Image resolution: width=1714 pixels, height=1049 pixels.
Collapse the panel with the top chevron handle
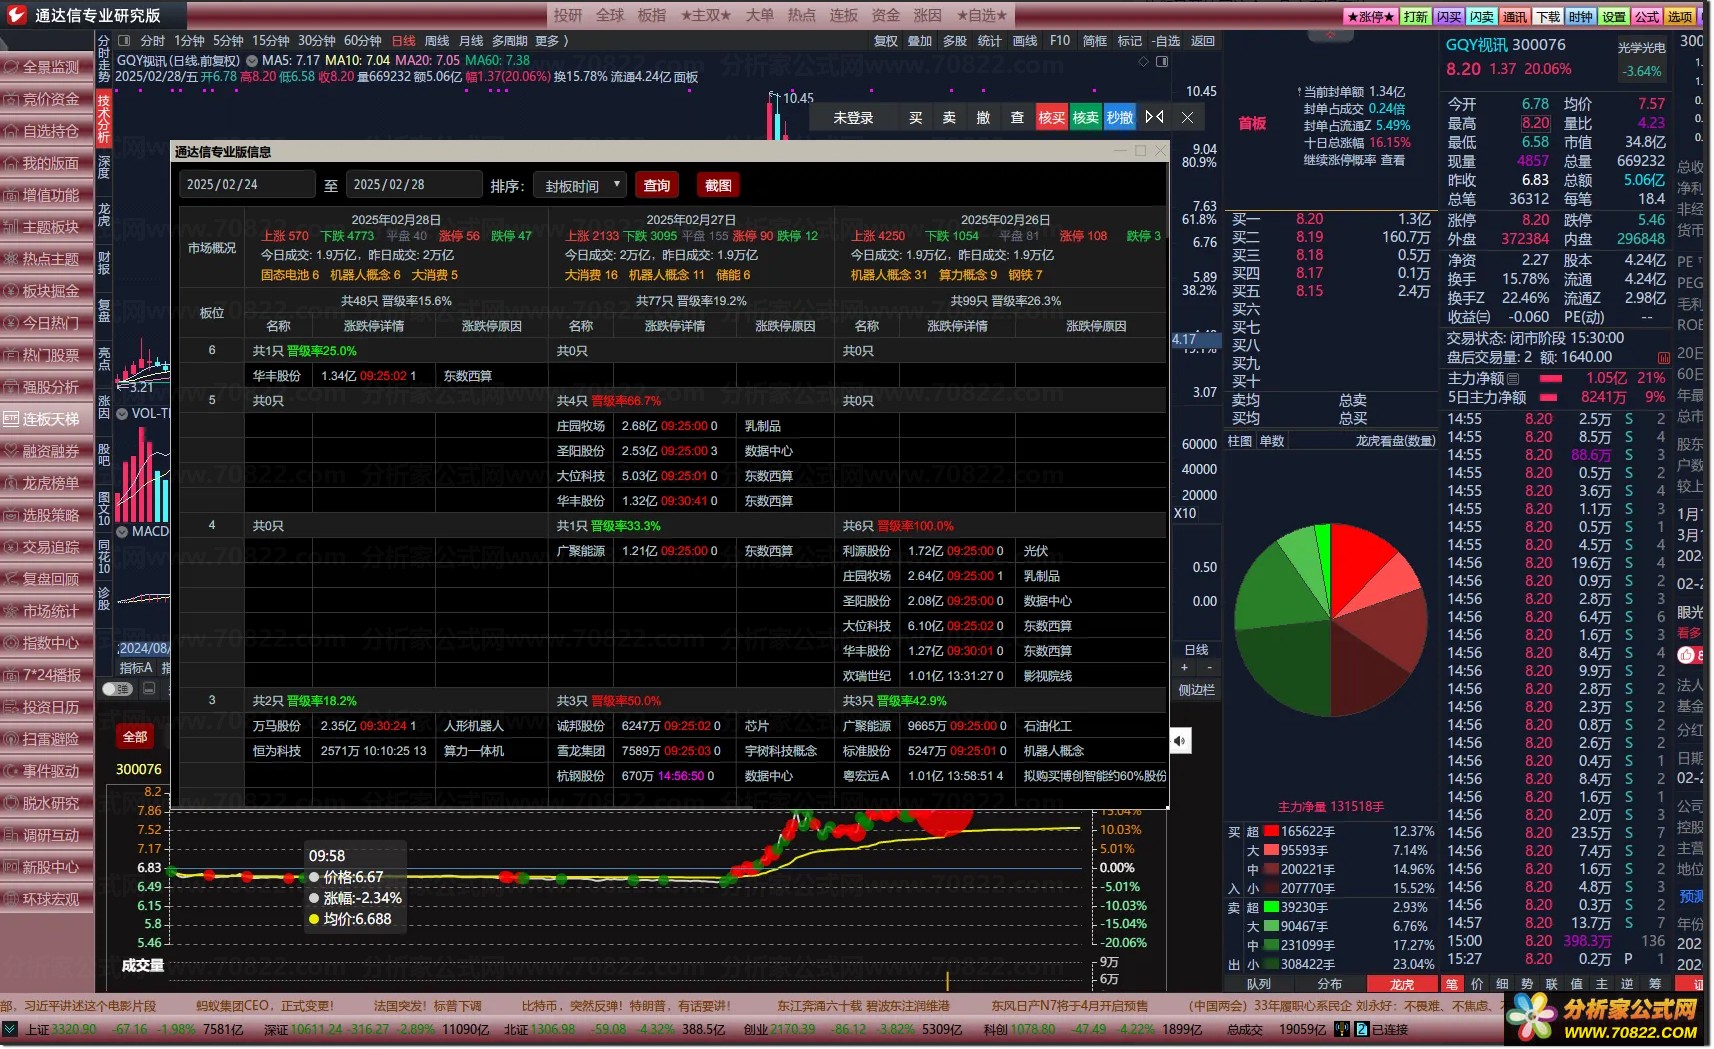point(1332,35)
